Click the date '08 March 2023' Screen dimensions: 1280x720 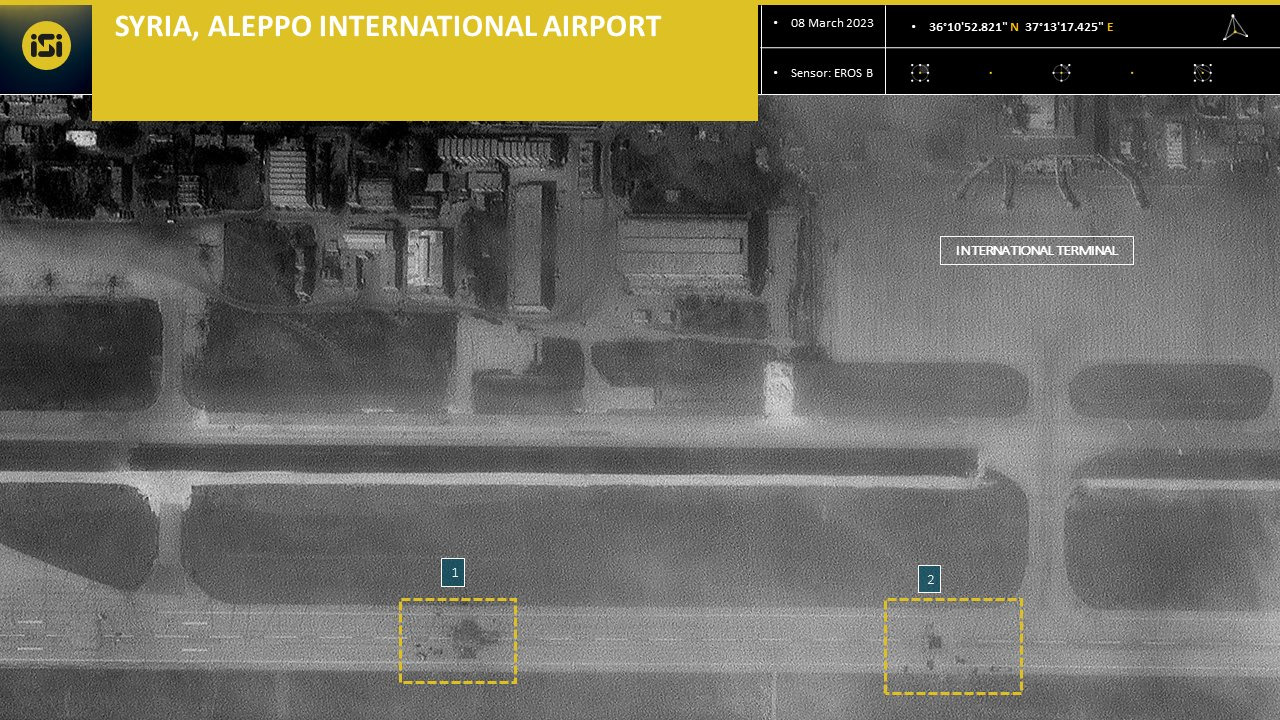click(832, 23)
